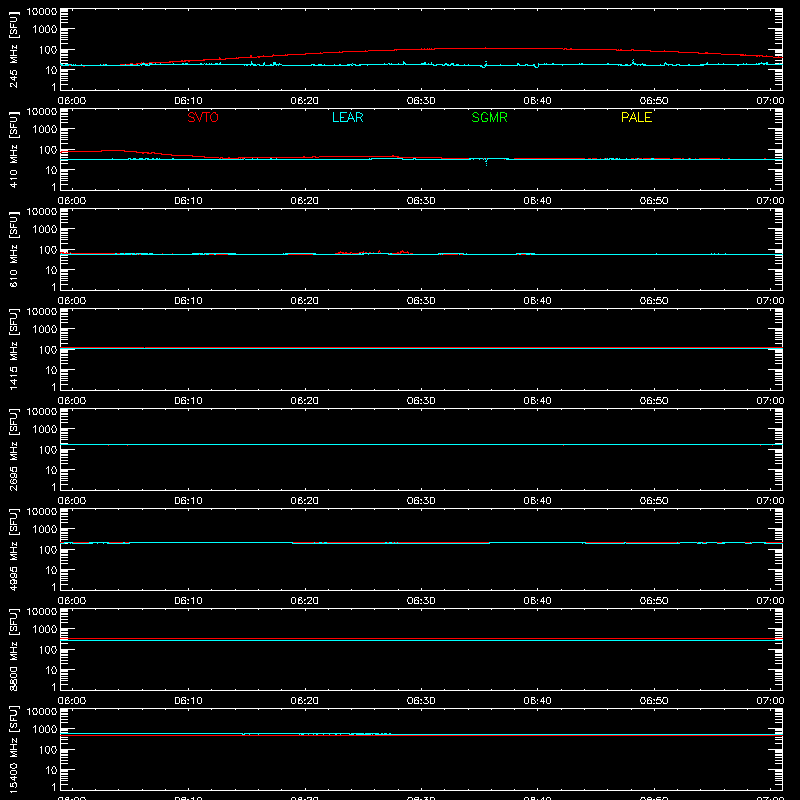The height and width of the screenshot is (800, 800).
Task: Click the green SGMR legend label
Action: [489, 117]
